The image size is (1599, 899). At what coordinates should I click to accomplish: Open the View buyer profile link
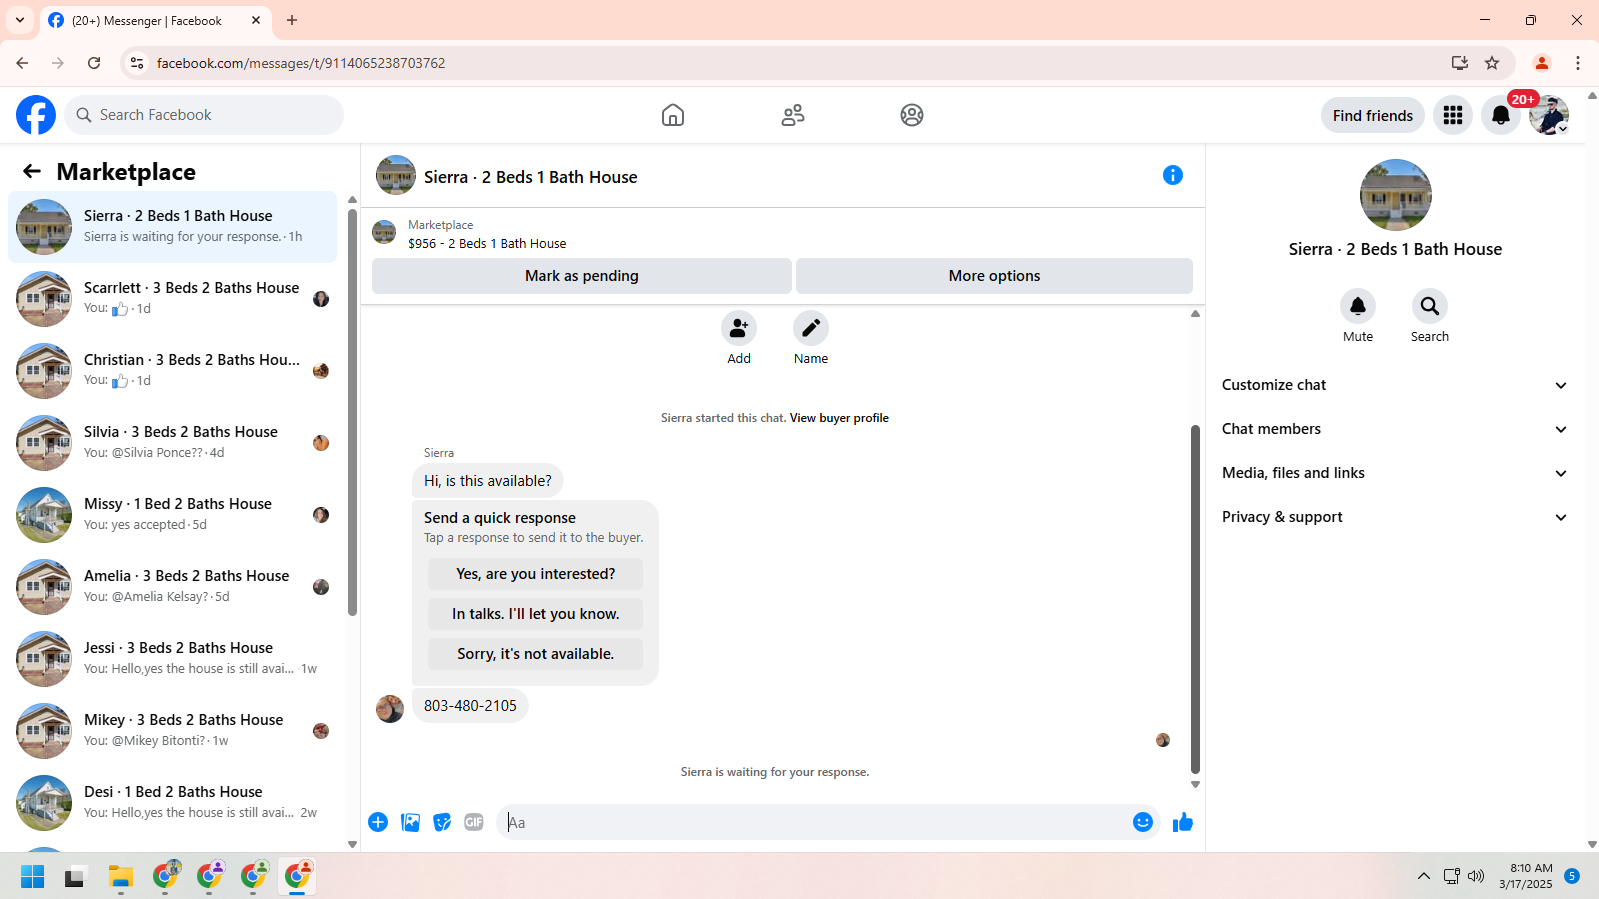[x=839, y=418]
